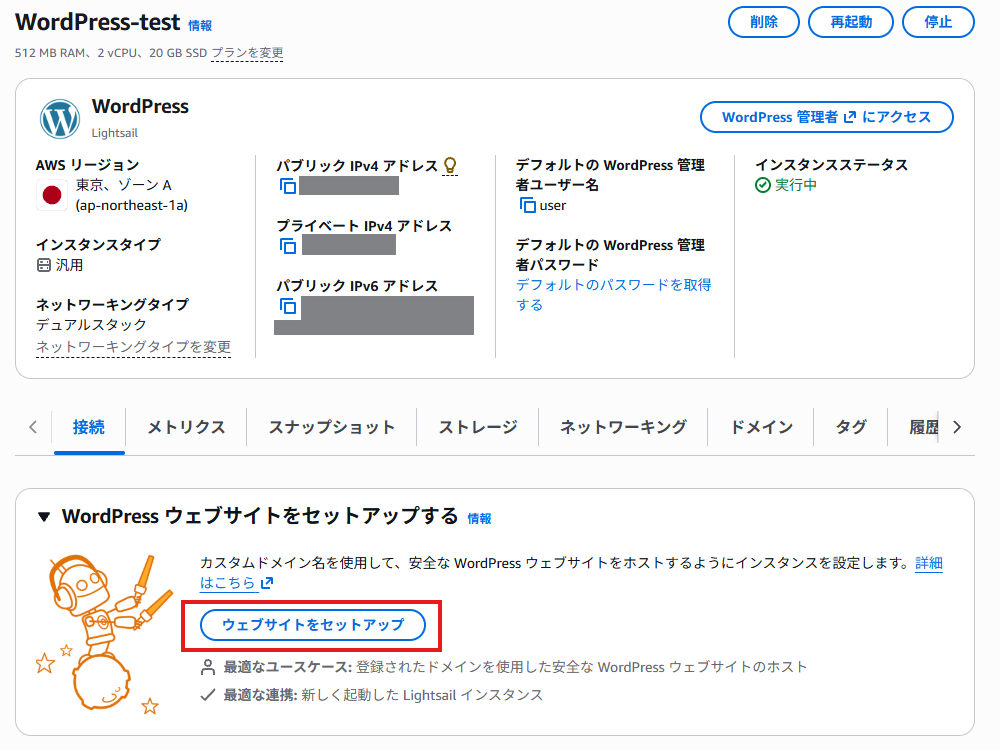Click the person icon beside 最適なユースケース

(x=208, y=668)
